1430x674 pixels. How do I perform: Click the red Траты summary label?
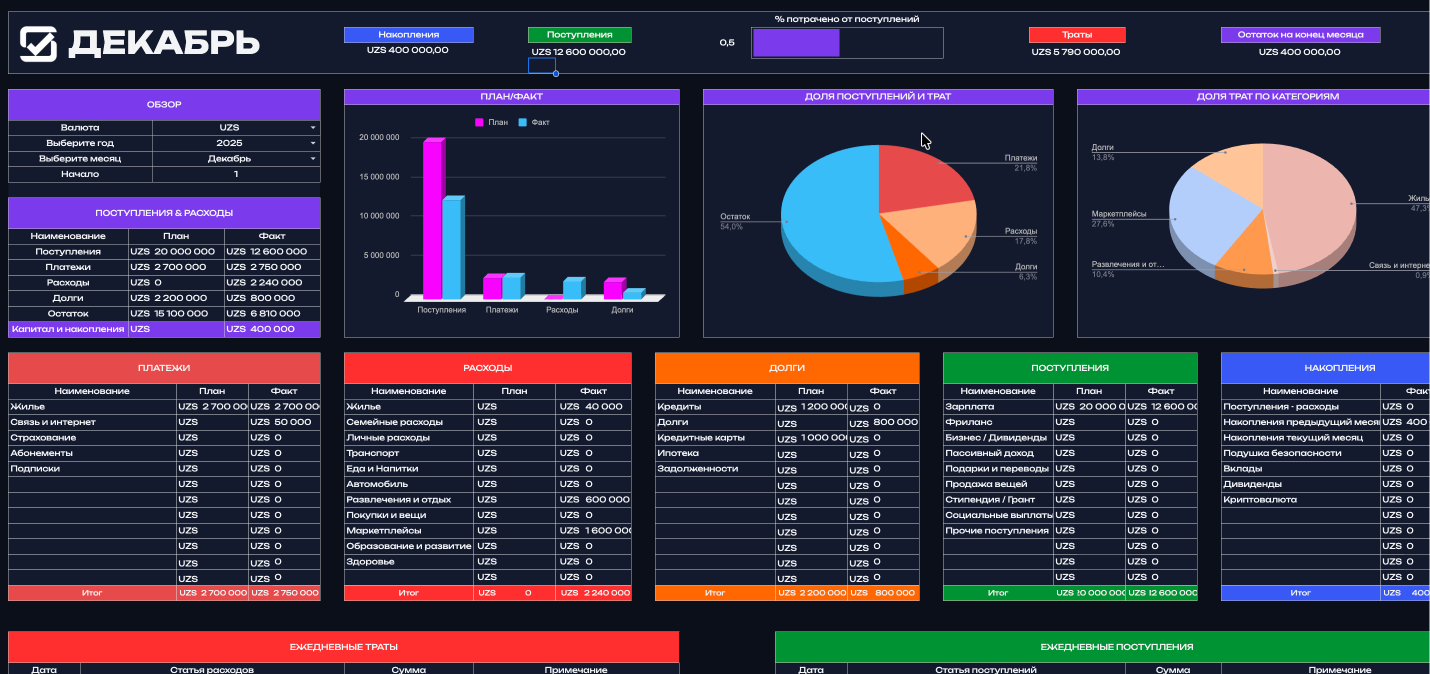(1077, 35)
